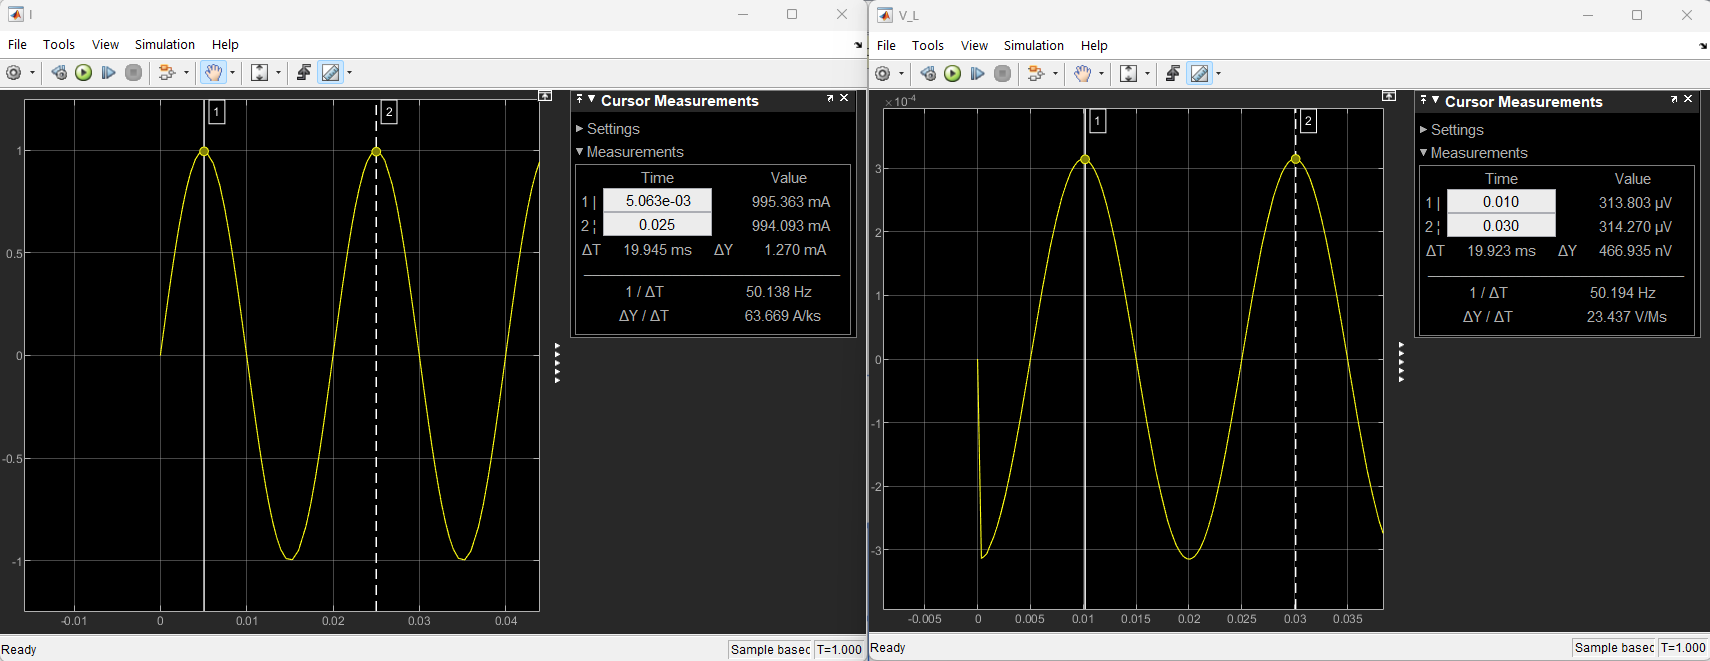Open scale axes dropdown arrow in I window

tap(278, 72)
